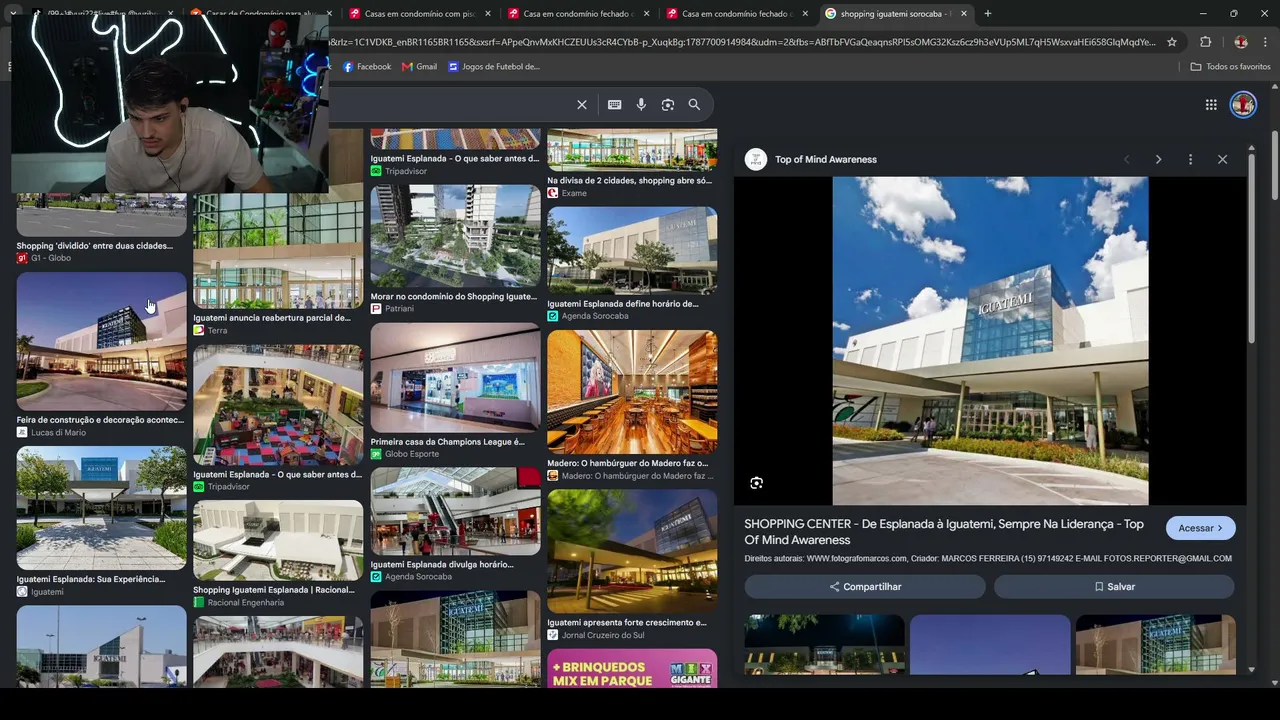Open 'Iguatemi Esplanada: Sua Experiência' thumbnail
The image size is (1280, 720).
tap(101, 508)
